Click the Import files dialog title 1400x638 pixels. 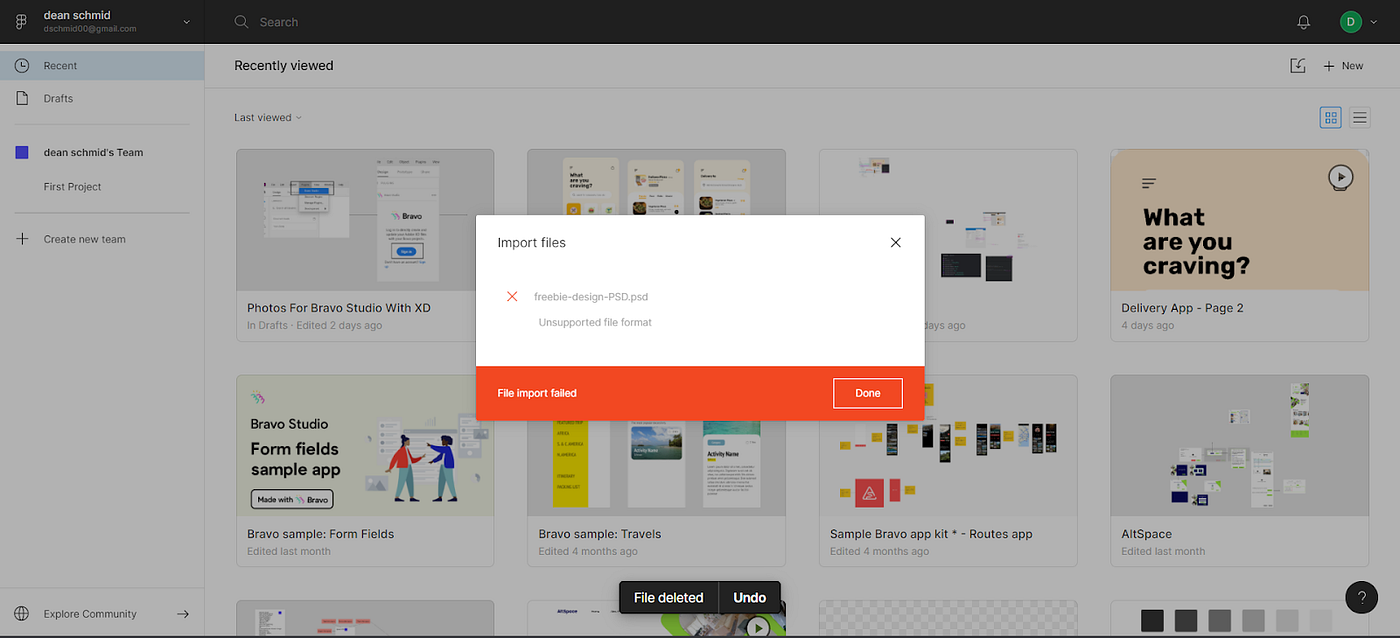click(x=531, y=243)
